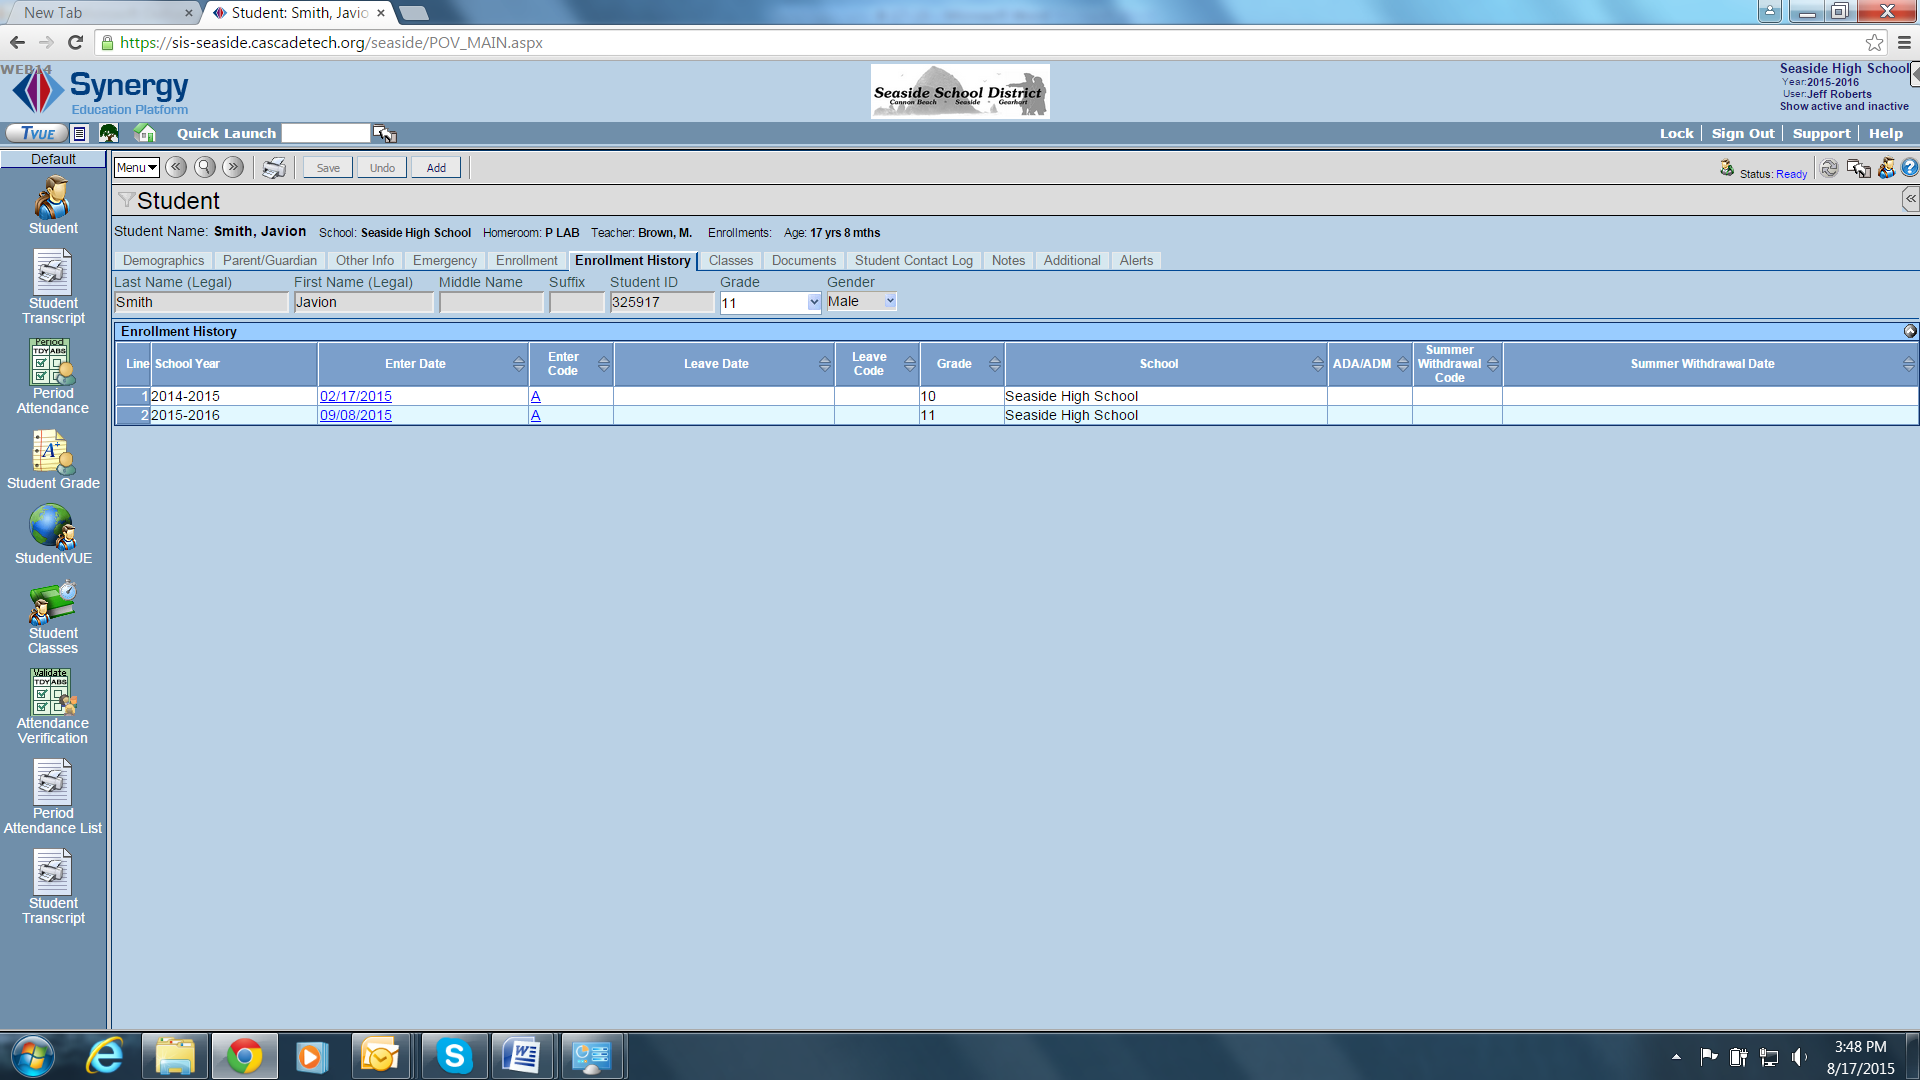
Task: Click the home icon near Quick Launch
Action: (145, 133)
